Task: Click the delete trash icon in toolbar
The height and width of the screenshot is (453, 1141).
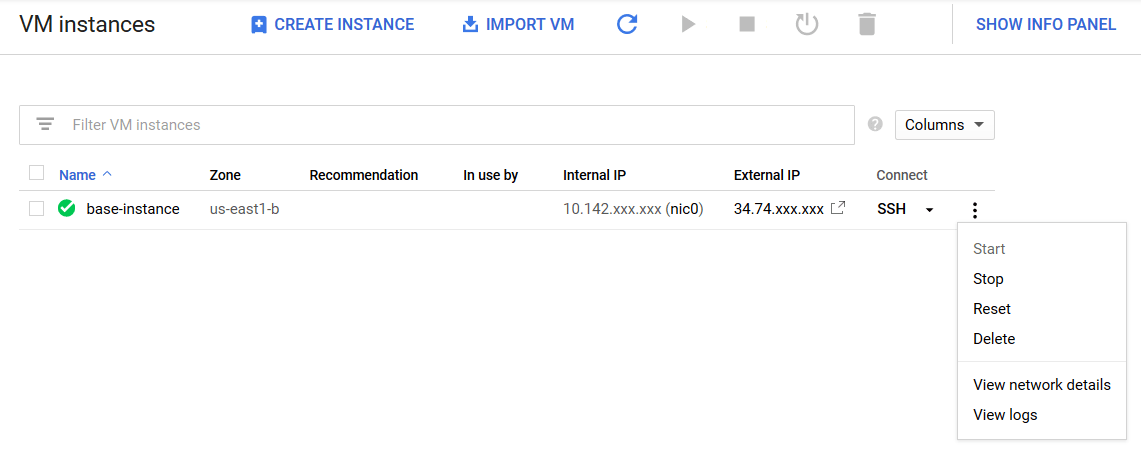Action: [867, 24]
